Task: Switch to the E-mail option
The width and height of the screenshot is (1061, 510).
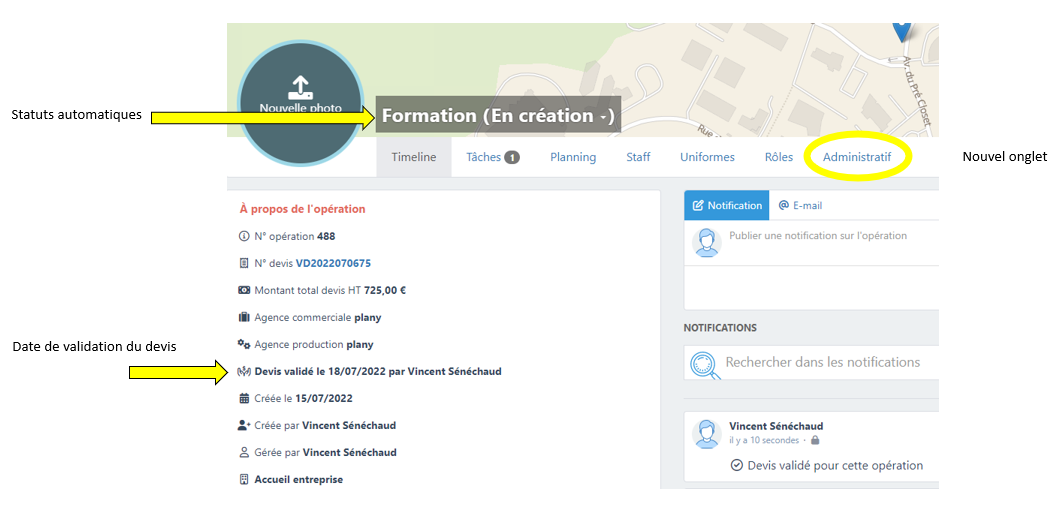Action: 800,205
